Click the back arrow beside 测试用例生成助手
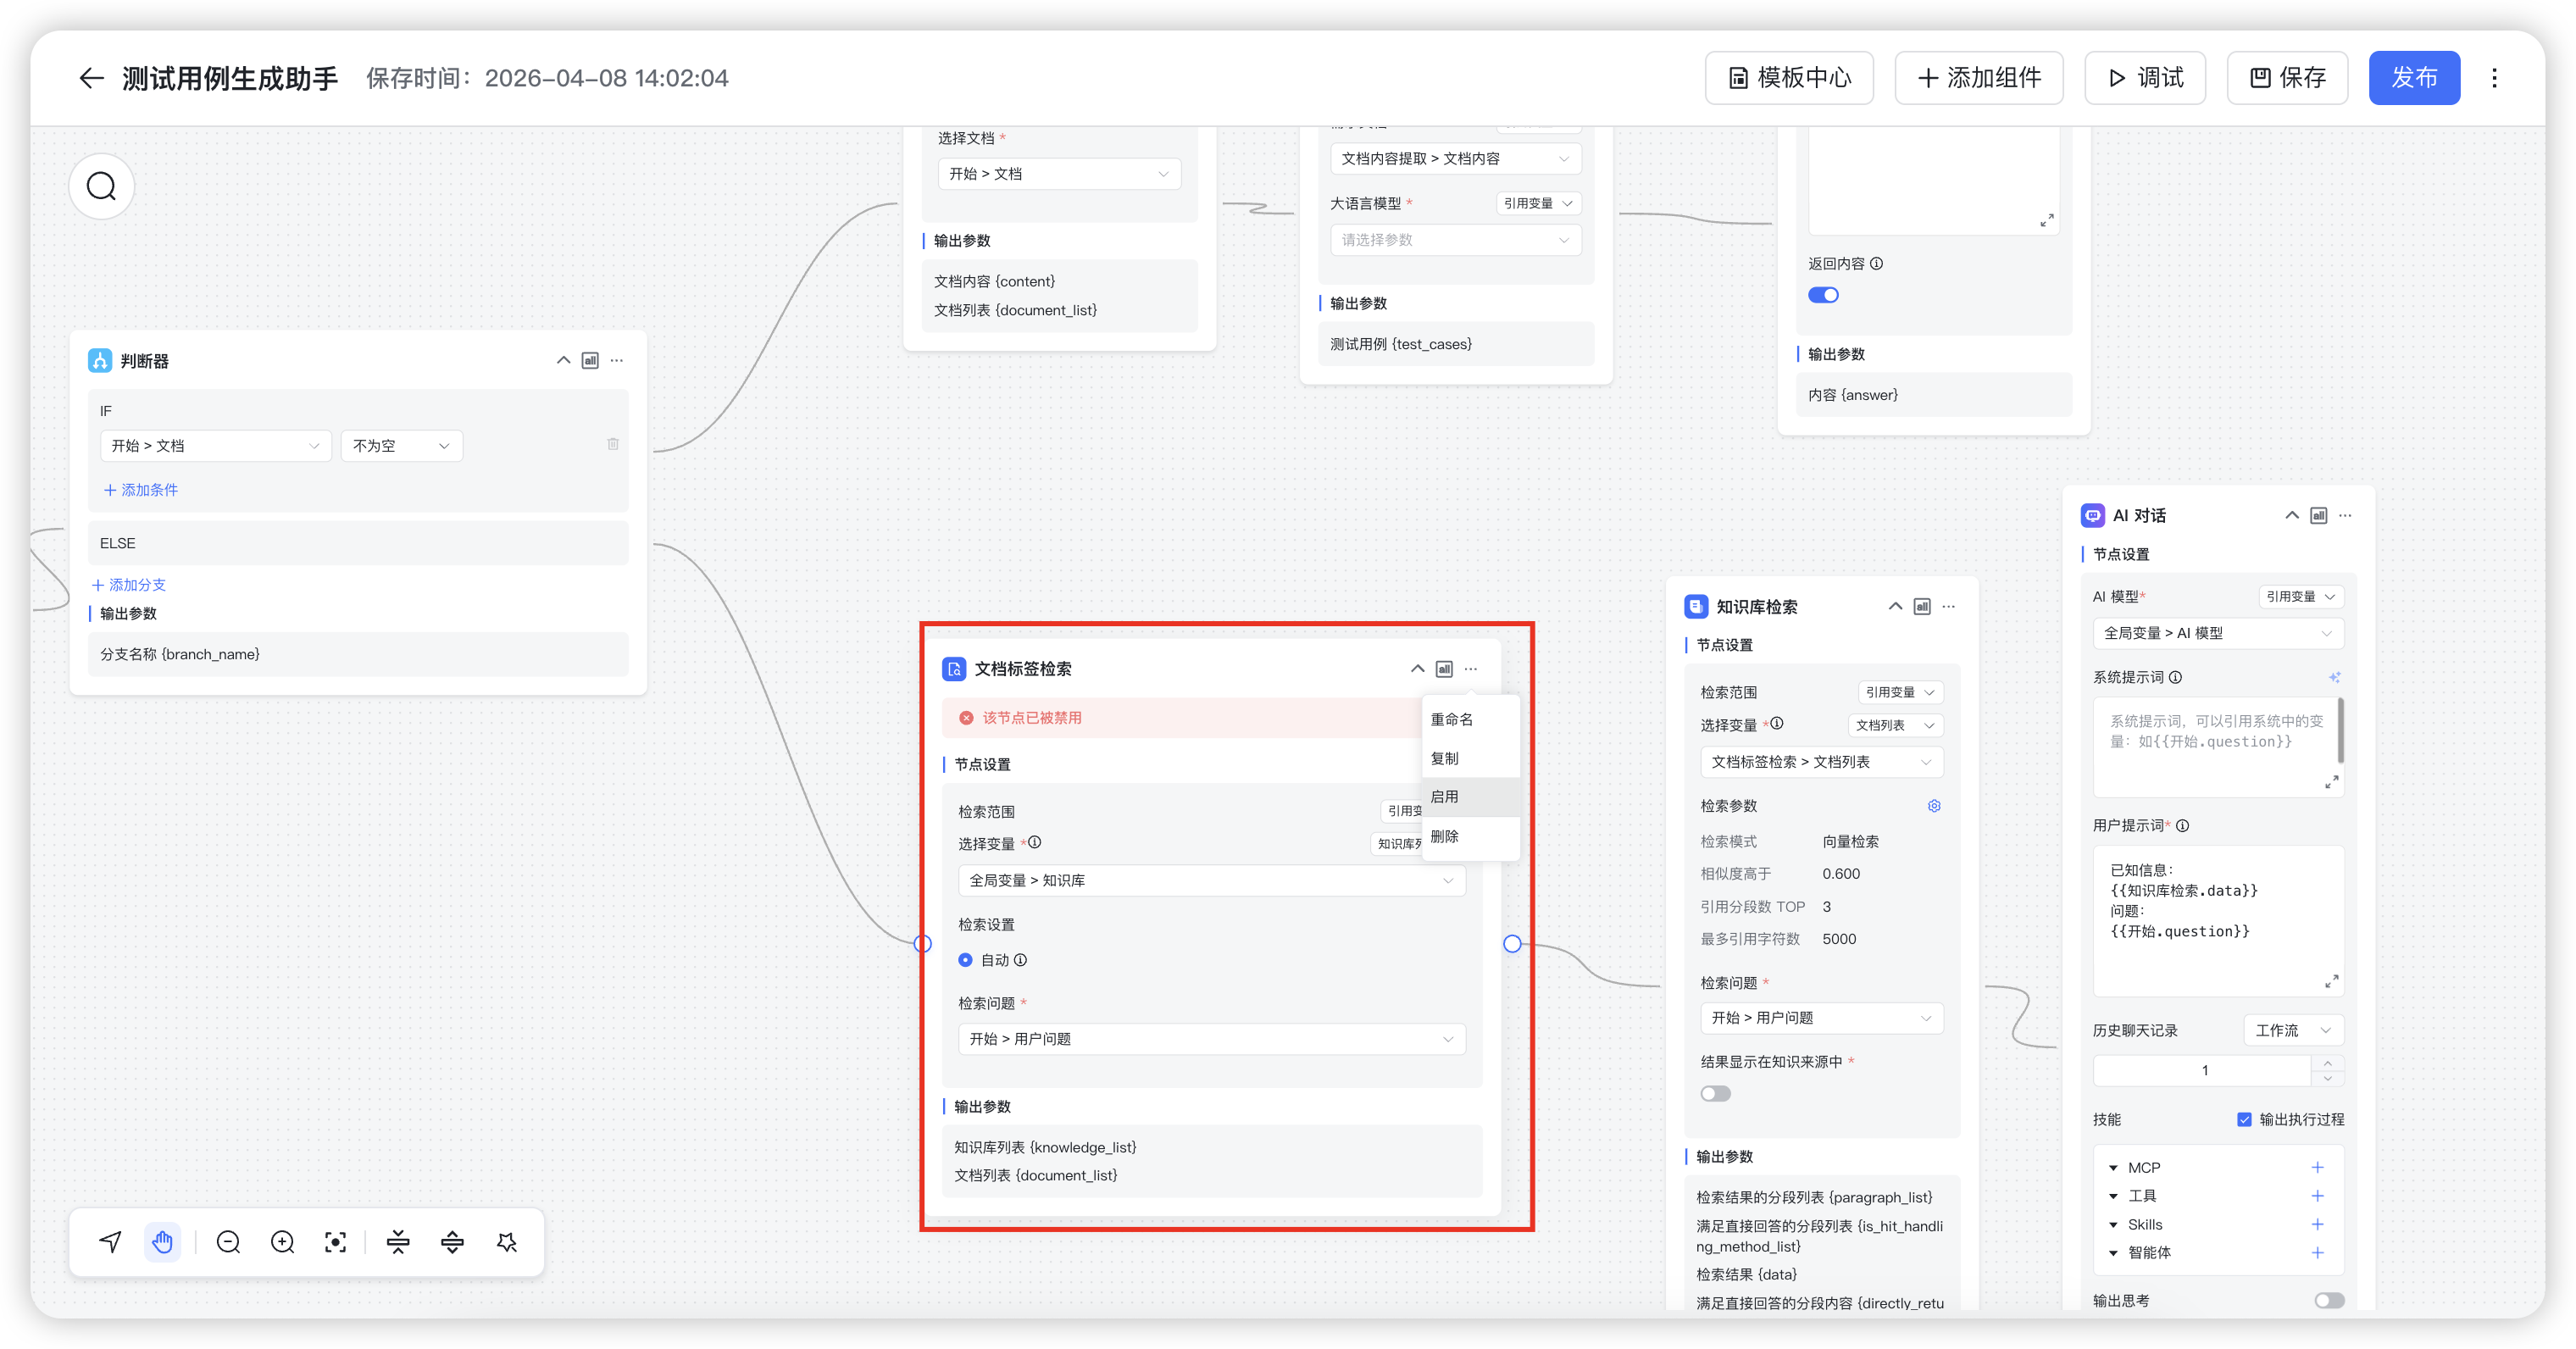The image size is (2576, 1349). [91, 78]
